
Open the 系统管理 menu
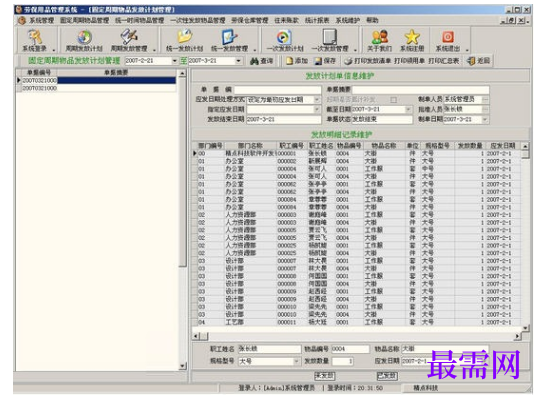(41, 20)
